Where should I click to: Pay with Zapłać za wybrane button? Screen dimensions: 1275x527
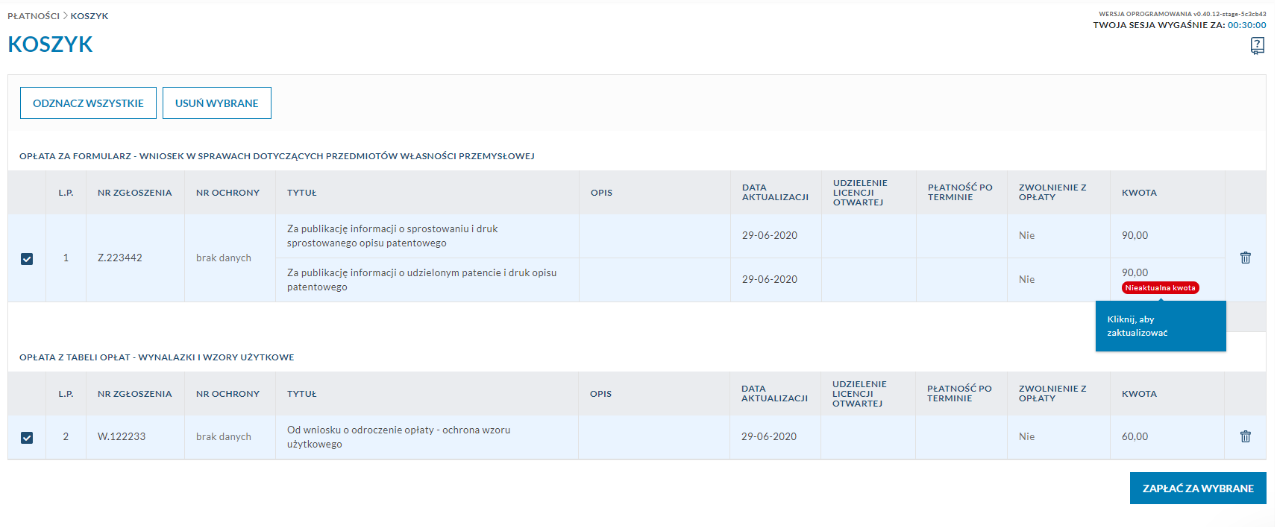click(x=1197, y=488)
